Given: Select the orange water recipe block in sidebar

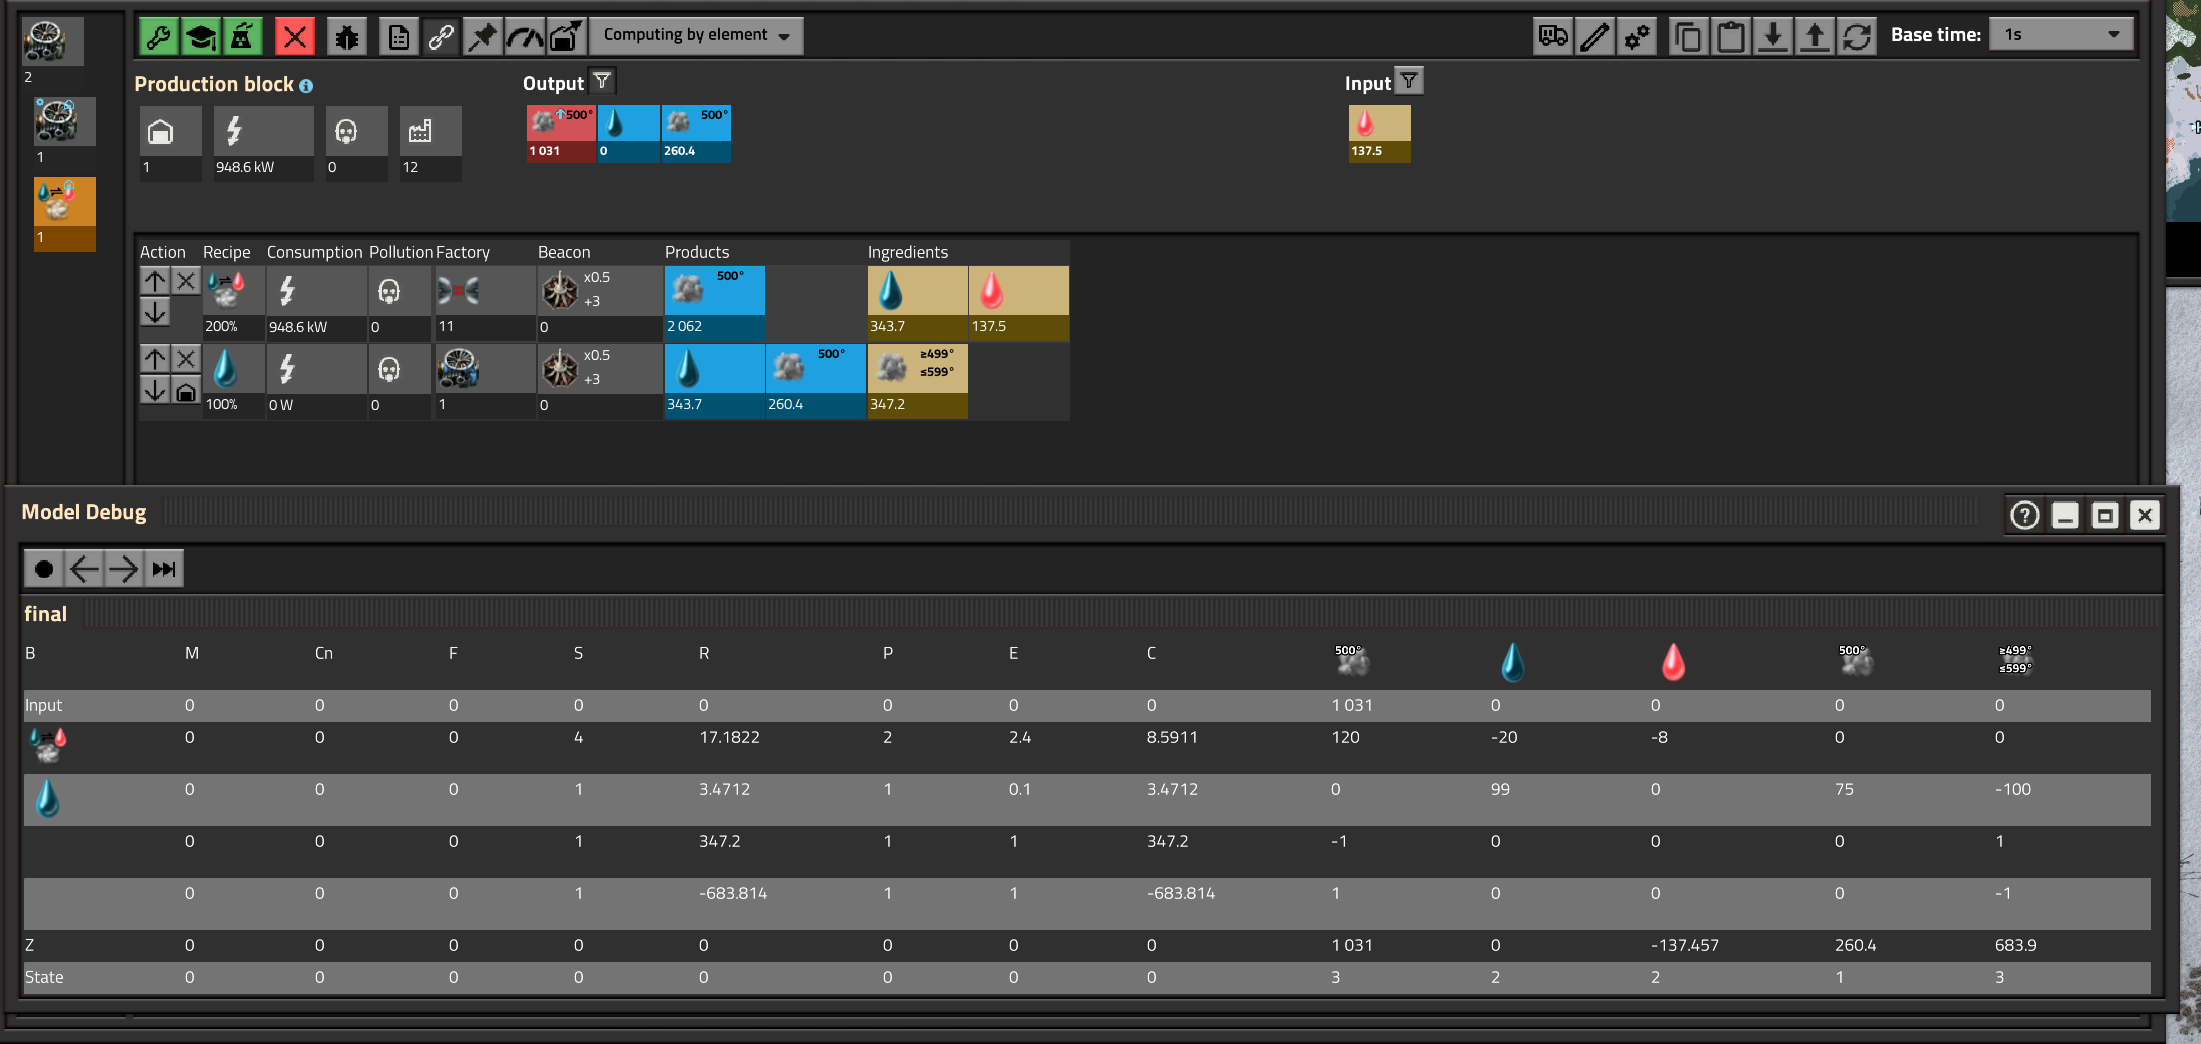Looking at the screenshot, I should coord(65,213).
